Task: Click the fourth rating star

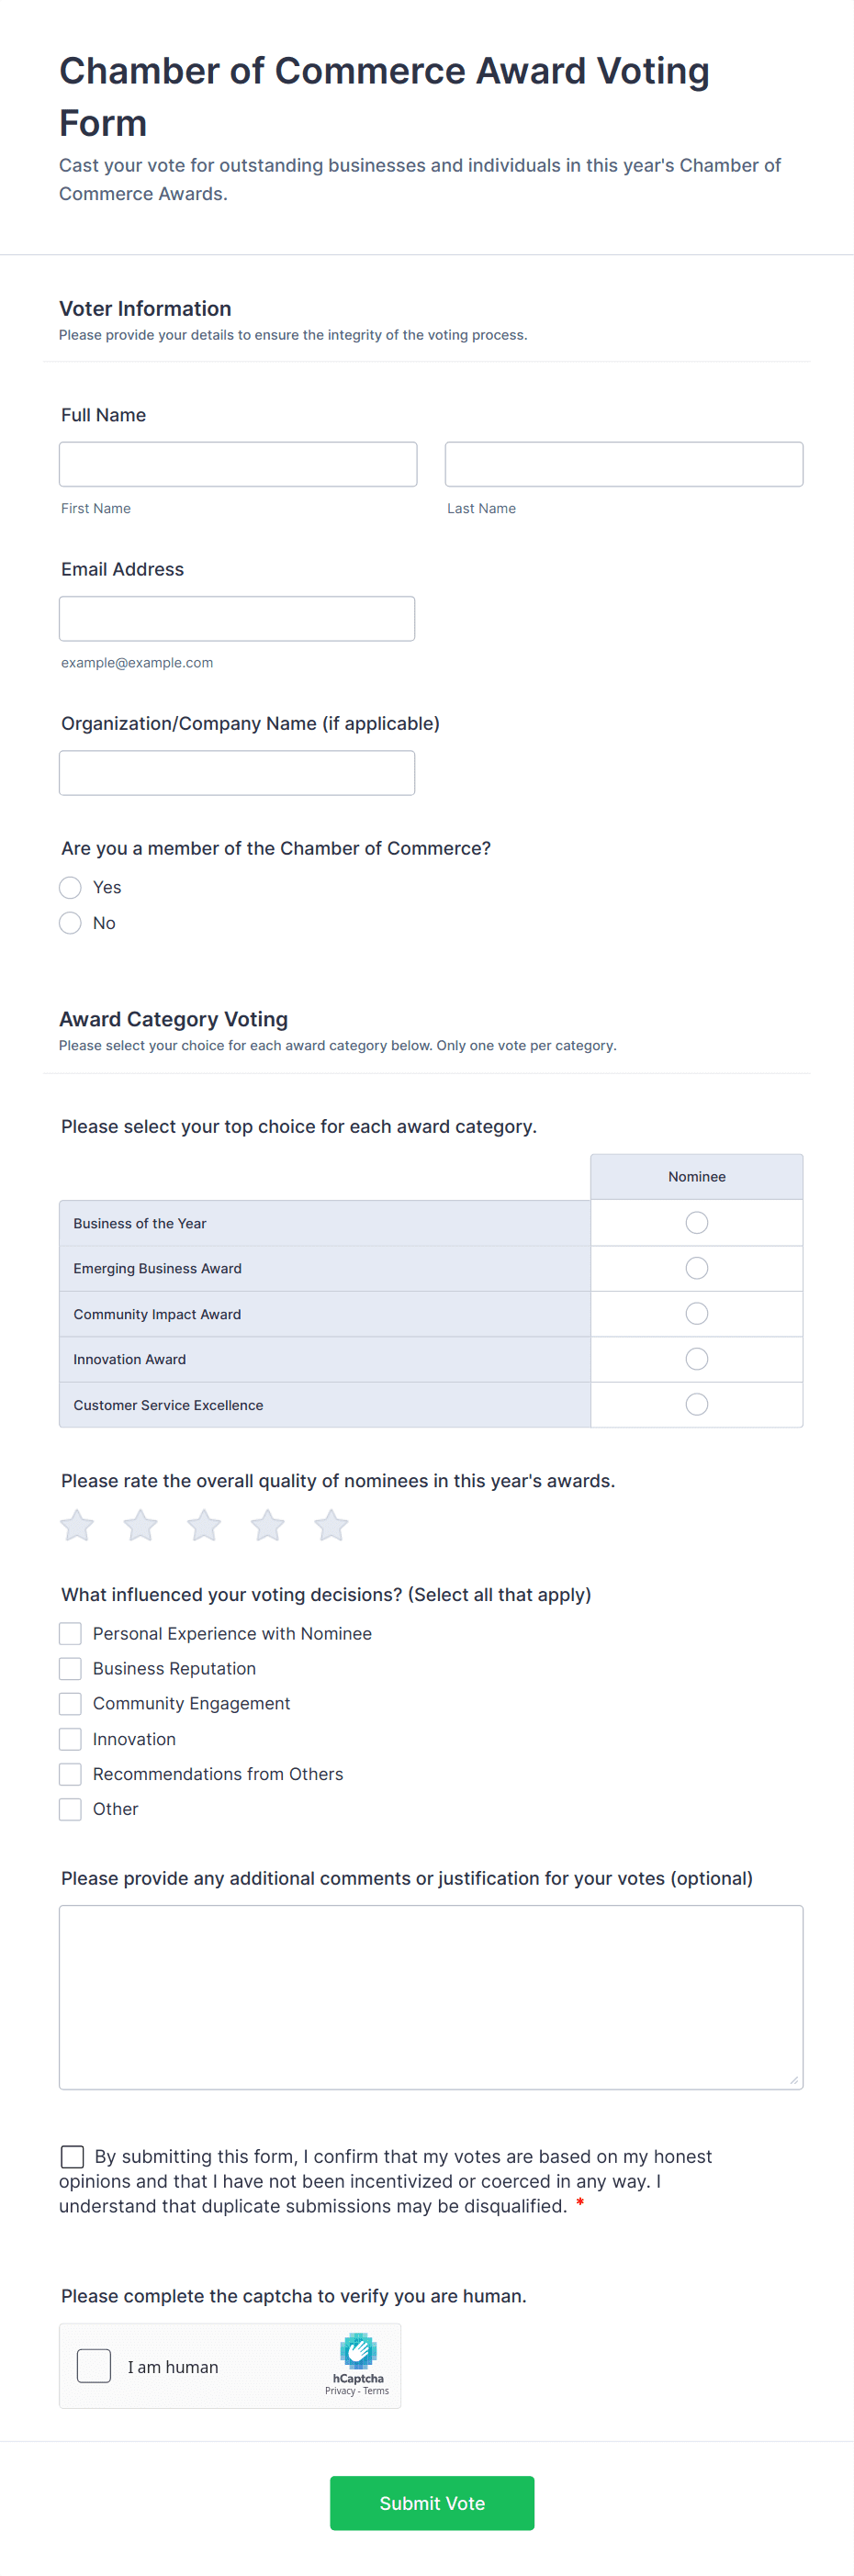Action: coord(267,1525)
